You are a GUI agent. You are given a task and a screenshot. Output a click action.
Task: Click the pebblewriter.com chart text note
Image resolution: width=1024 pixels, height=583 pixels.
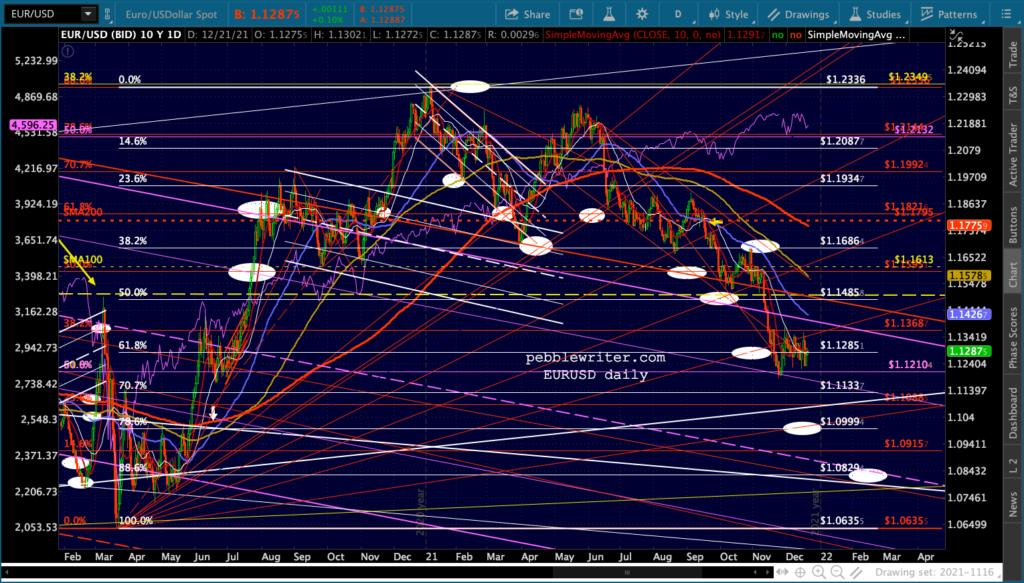[596, 358]
